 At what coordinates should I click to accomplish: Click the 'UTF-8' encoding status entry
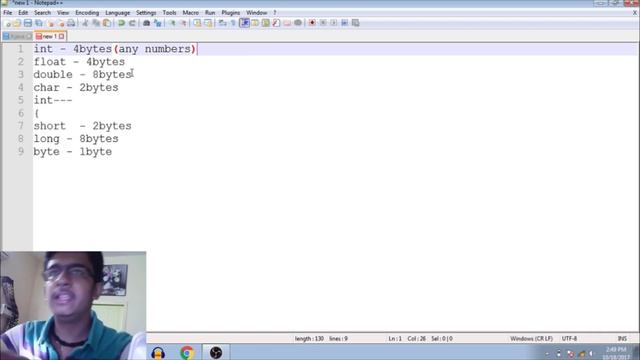click(569, 338)
